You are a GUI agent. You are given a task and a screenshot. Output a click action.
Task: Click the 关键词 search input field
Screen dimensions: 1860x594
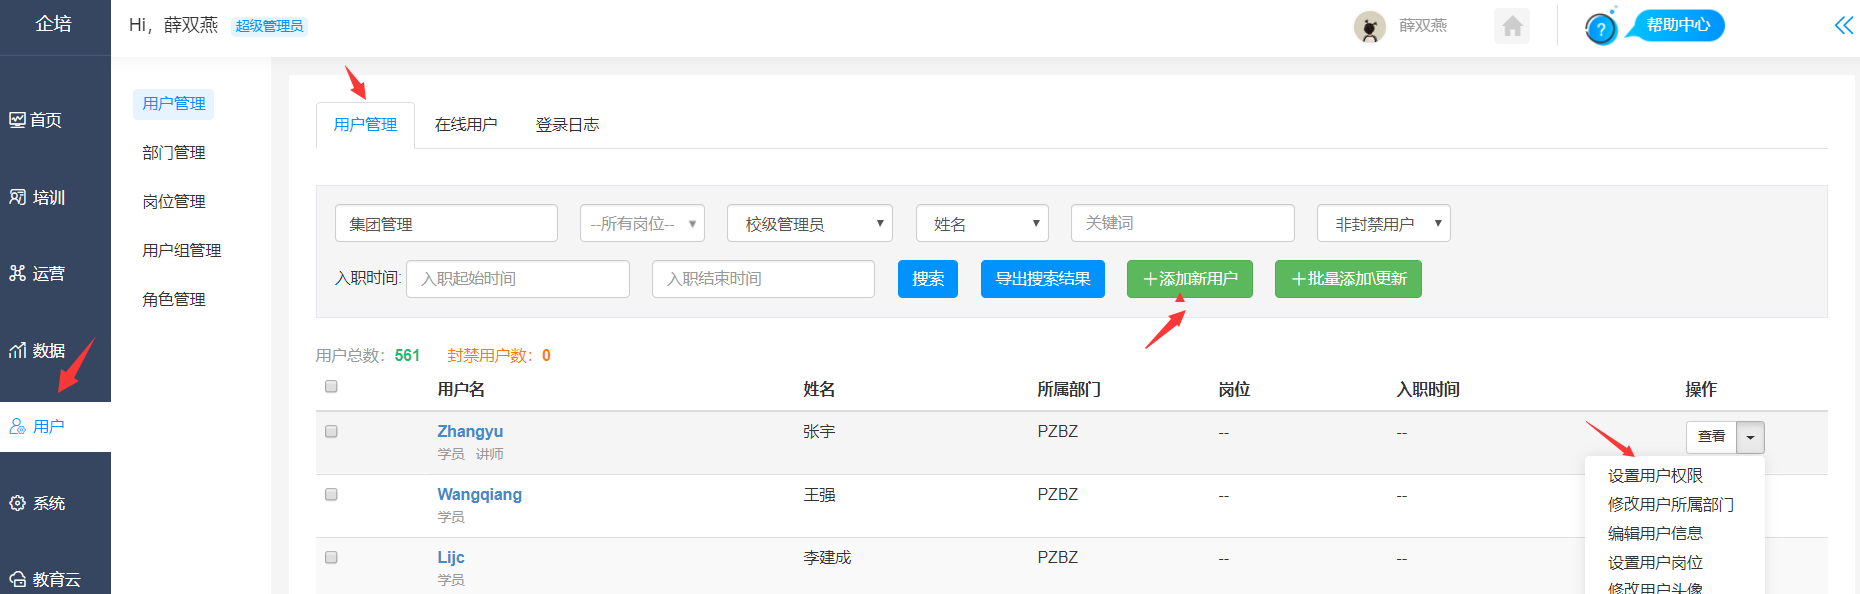[1182, 223]
